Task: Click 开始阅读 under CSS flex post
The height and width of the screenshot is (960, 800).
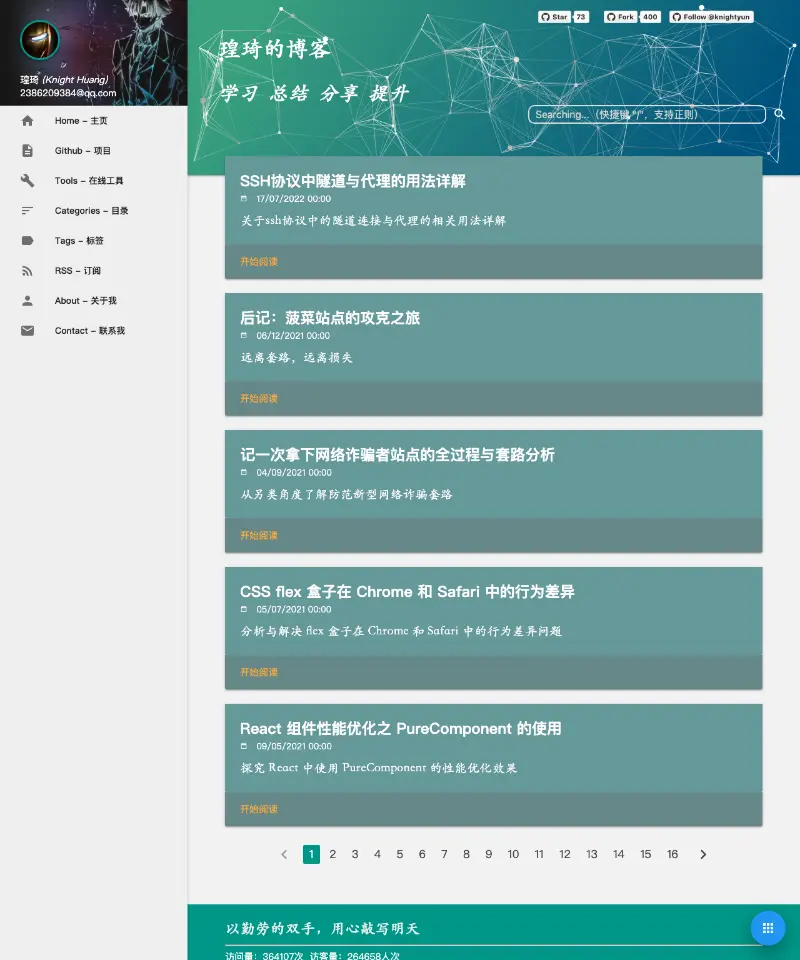Action: coord(259,672)
